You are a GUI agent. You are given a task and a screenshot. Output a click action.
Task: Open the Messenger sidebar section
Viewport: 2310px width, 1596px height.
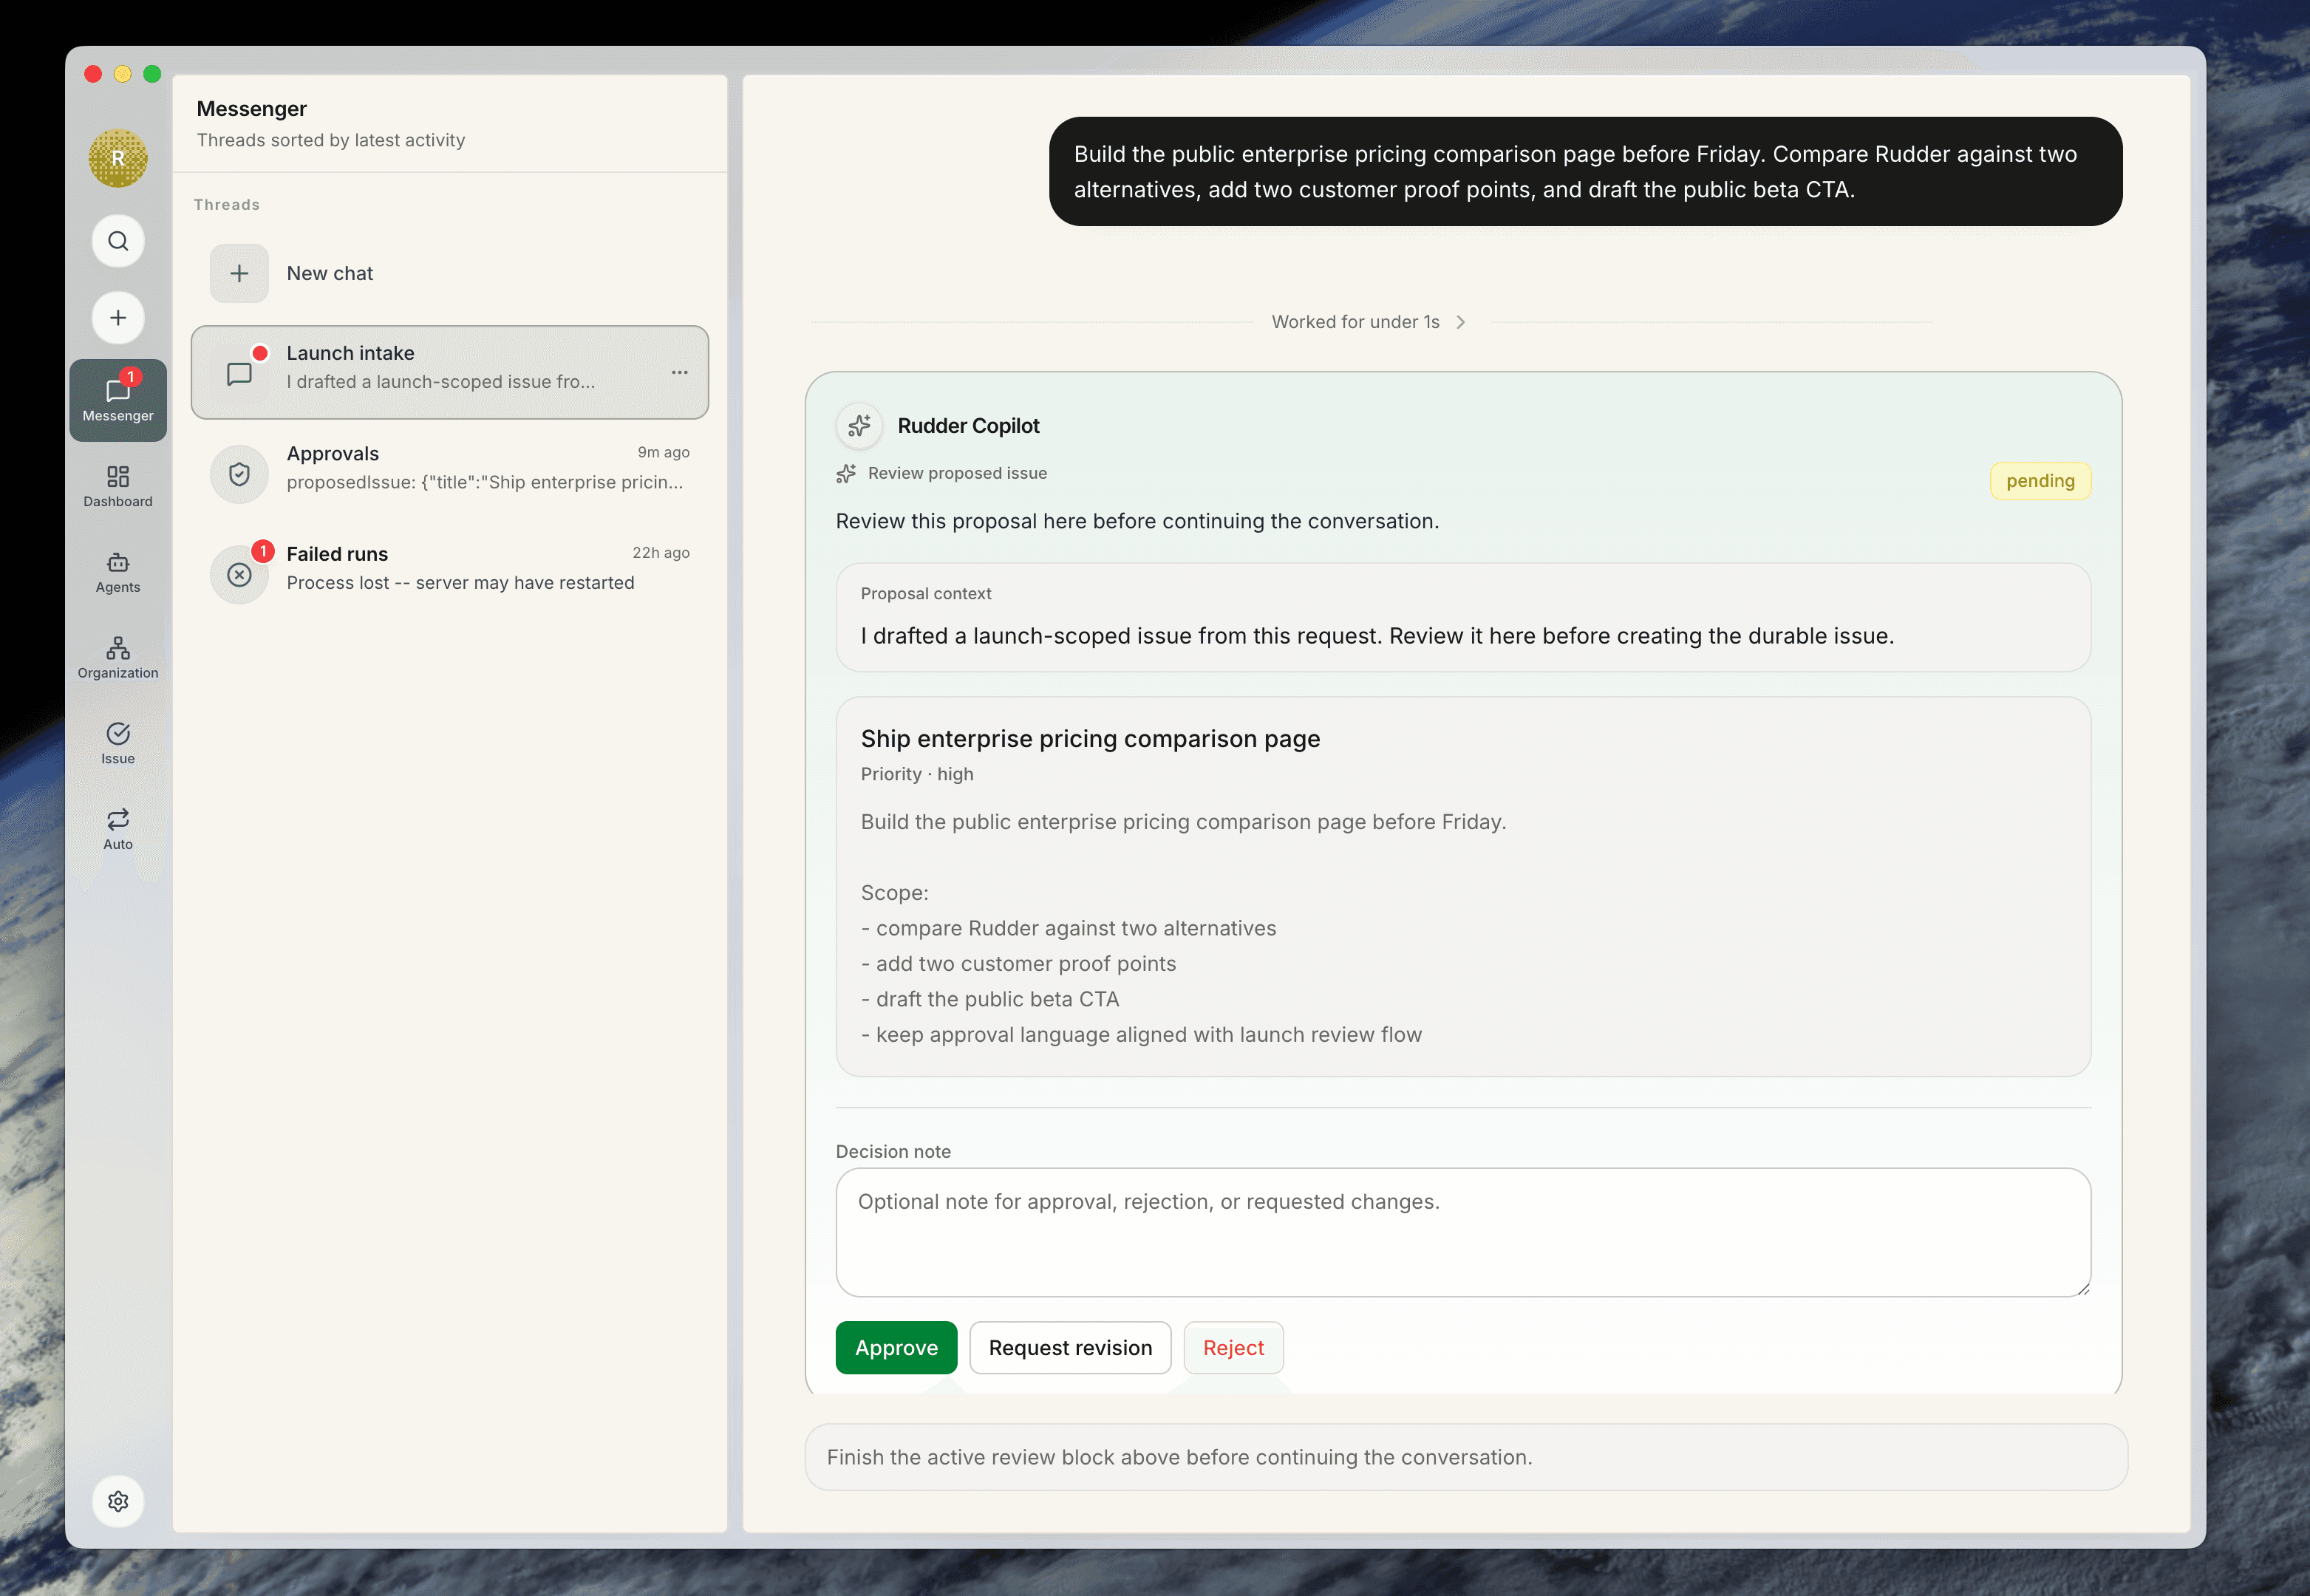[x=118, y=400]
